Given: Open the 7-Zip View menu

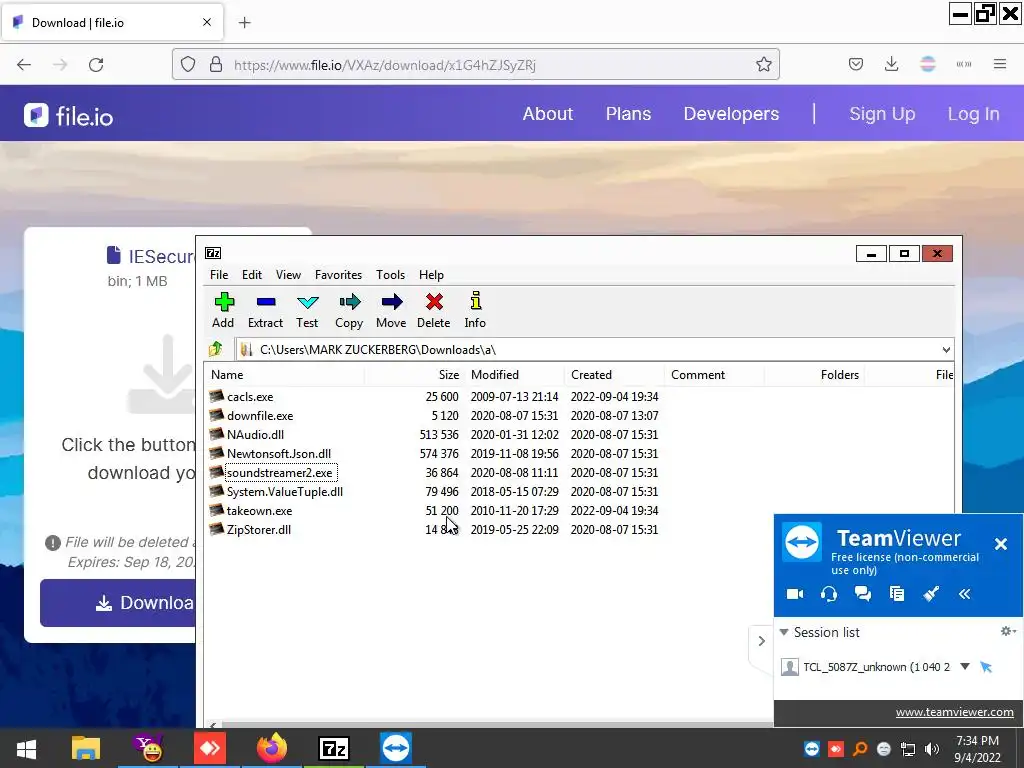Looking at the screenshot, I should coord(288,275).
